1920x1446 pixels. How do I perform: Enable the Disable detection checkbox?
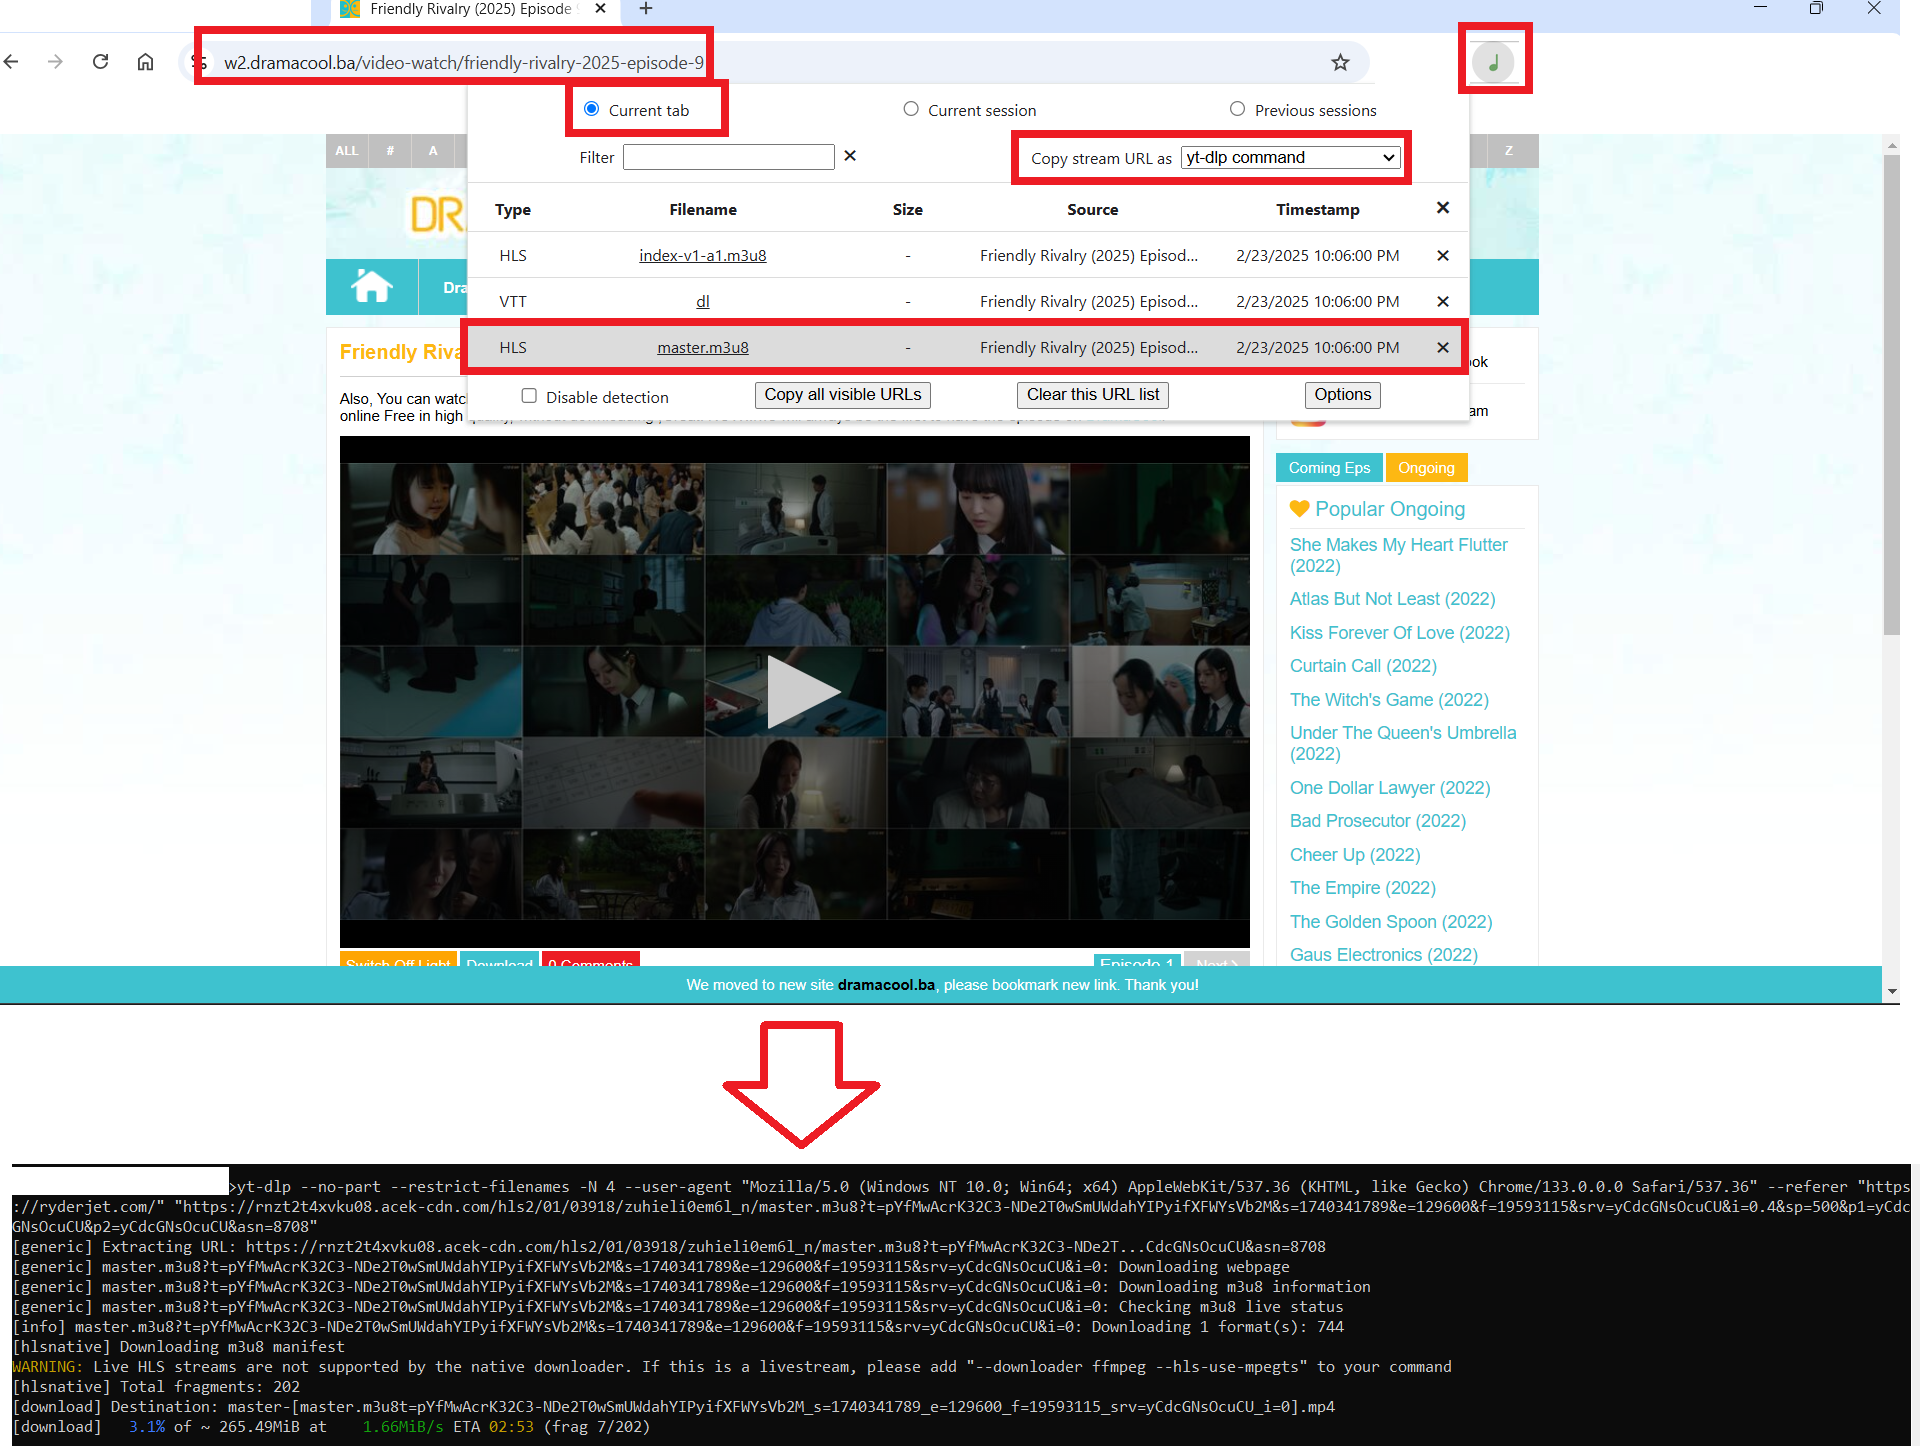coord(529,396)
